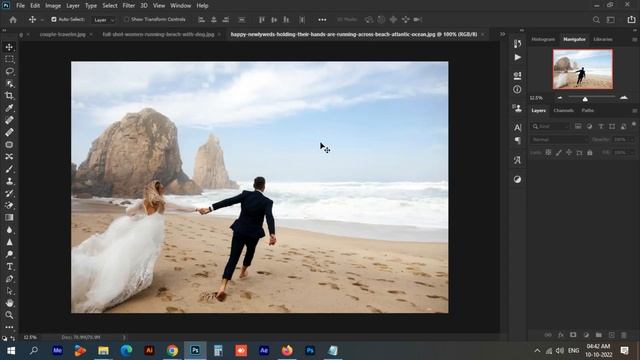Select the Zoom tool
This screenshot has width=640, height=360.
pyautogui.click(x=9, y=315)
